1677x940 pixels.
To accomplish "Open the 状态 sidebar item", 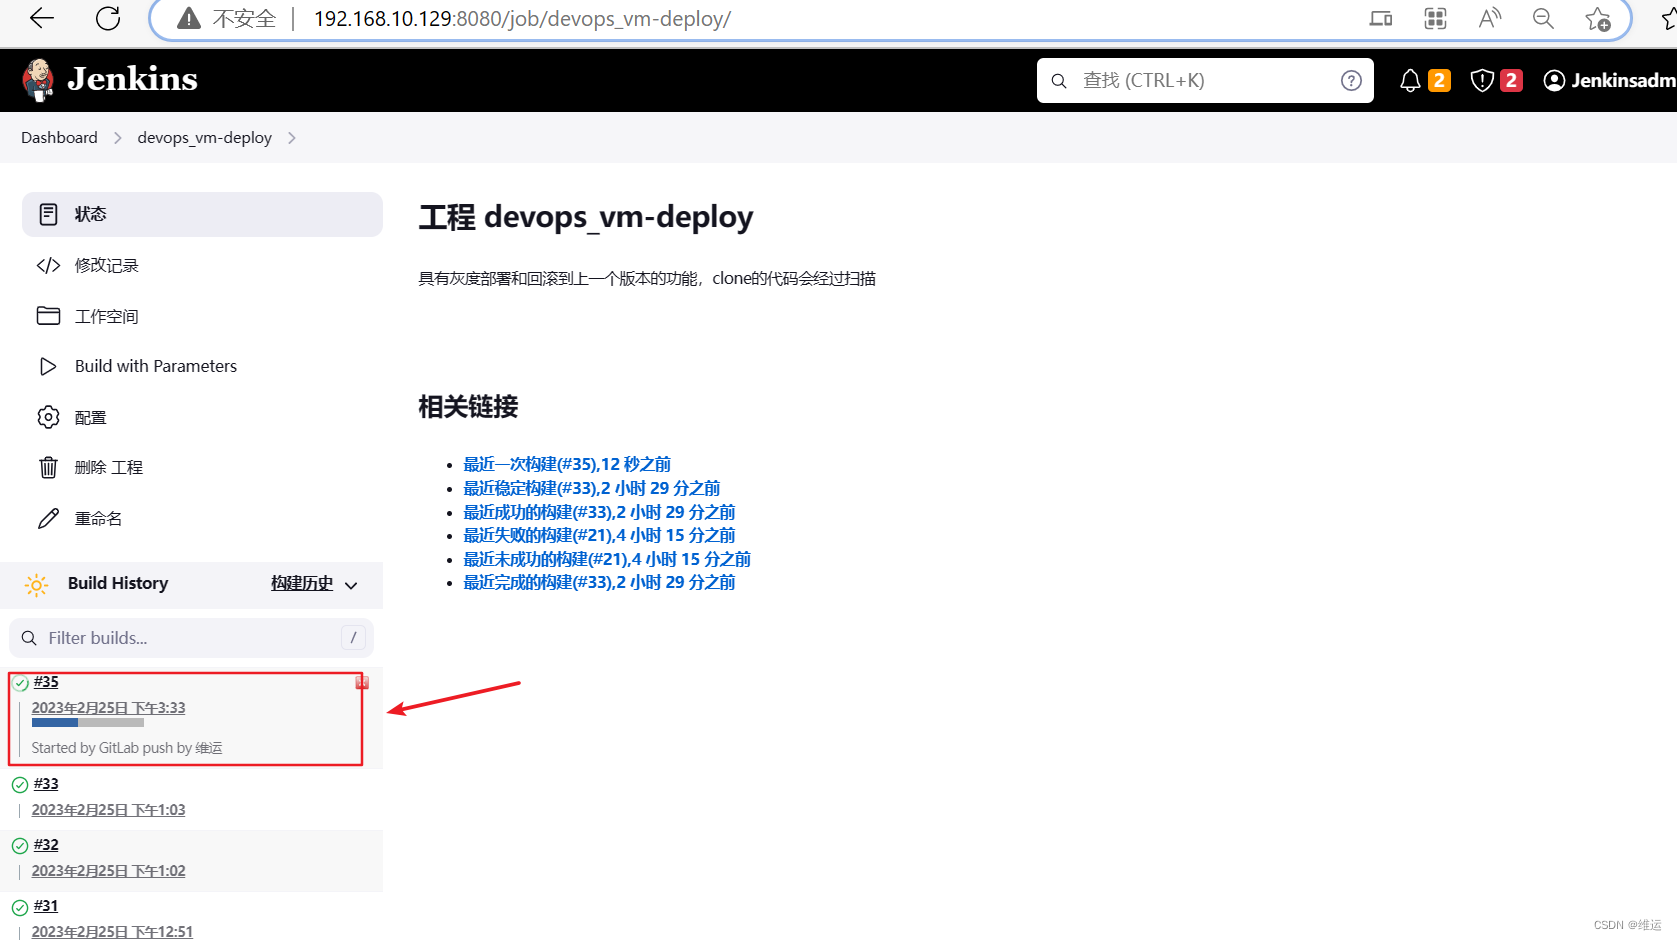I will (x=202, y=214).
